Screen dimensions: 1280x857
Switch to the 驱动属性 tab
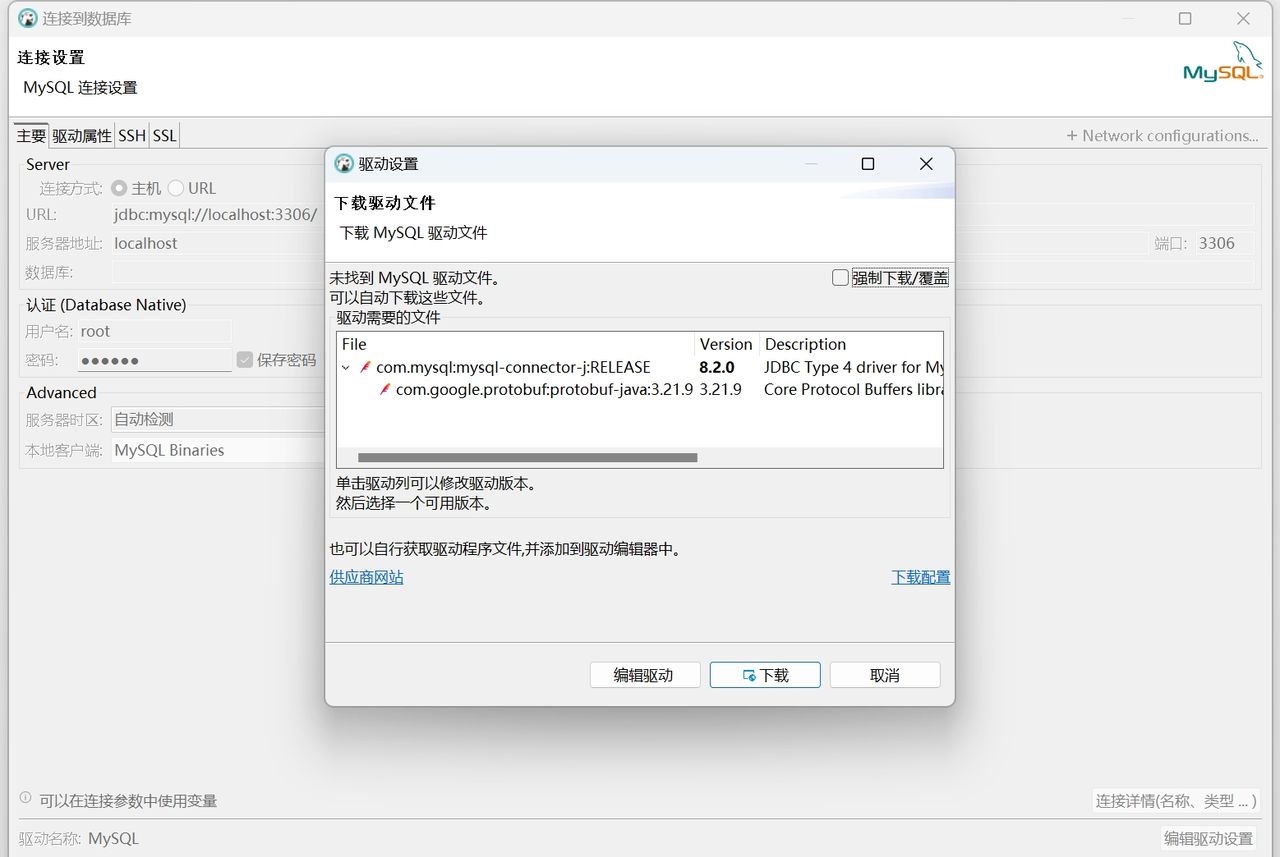coord(82,135)
